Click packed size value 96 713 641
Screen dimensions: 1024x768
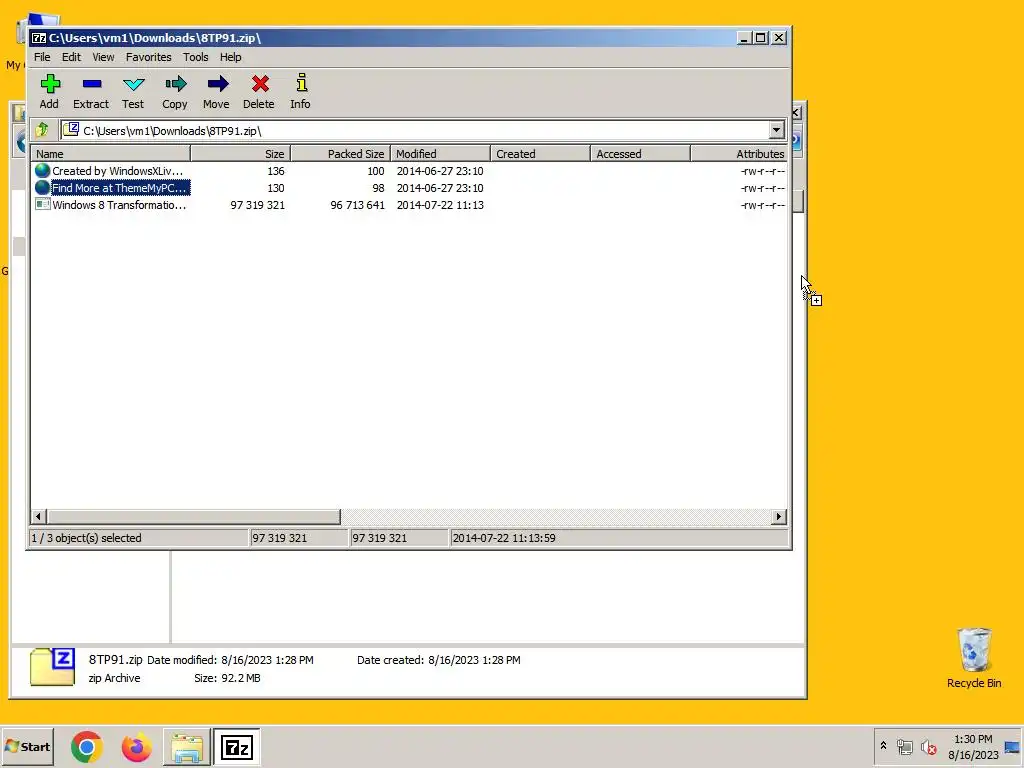click(357, 205)
